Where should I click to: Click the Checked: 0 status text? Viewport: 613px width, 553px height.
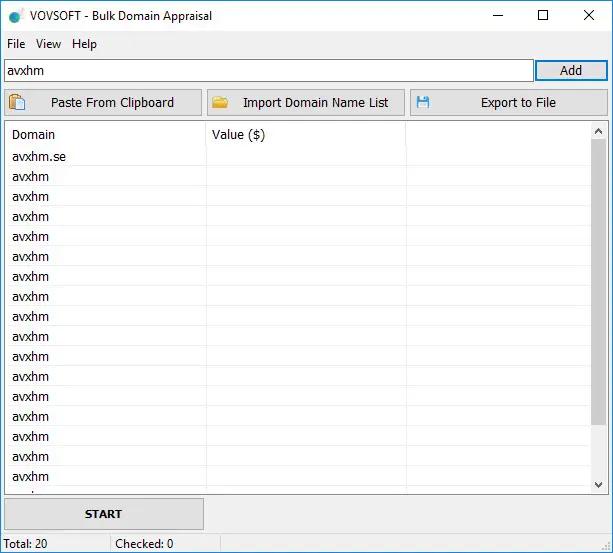(x=144, y=544)
